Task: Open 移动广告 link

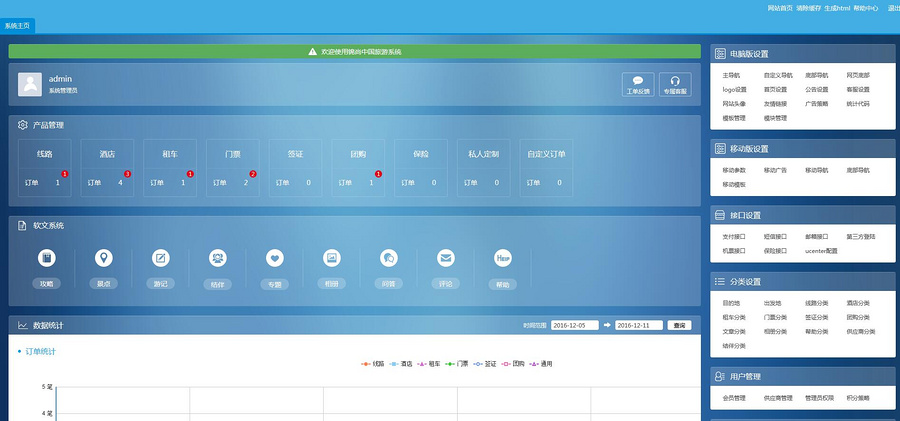Action: (775, 171)
